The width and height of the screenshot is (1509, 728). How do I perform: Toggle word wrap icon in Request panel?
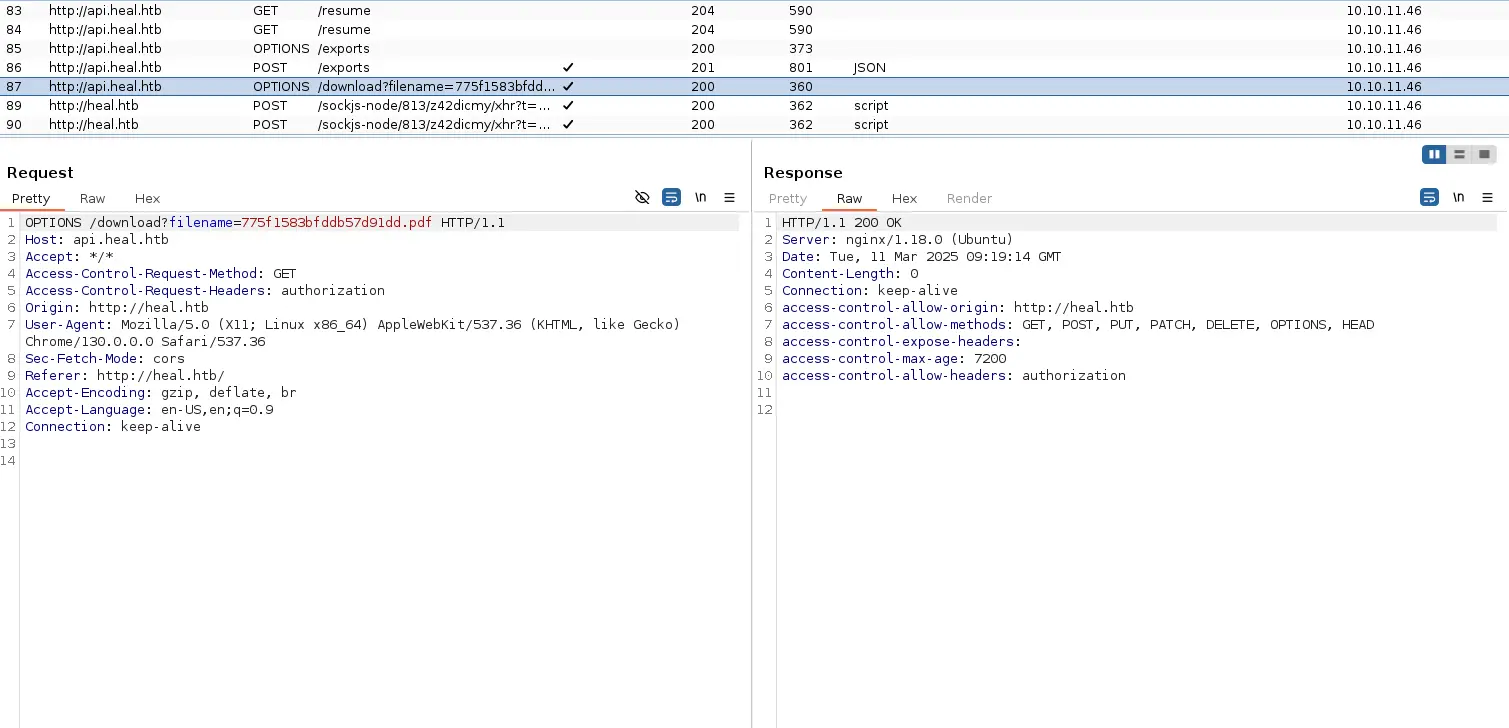(x=672, y=198)
